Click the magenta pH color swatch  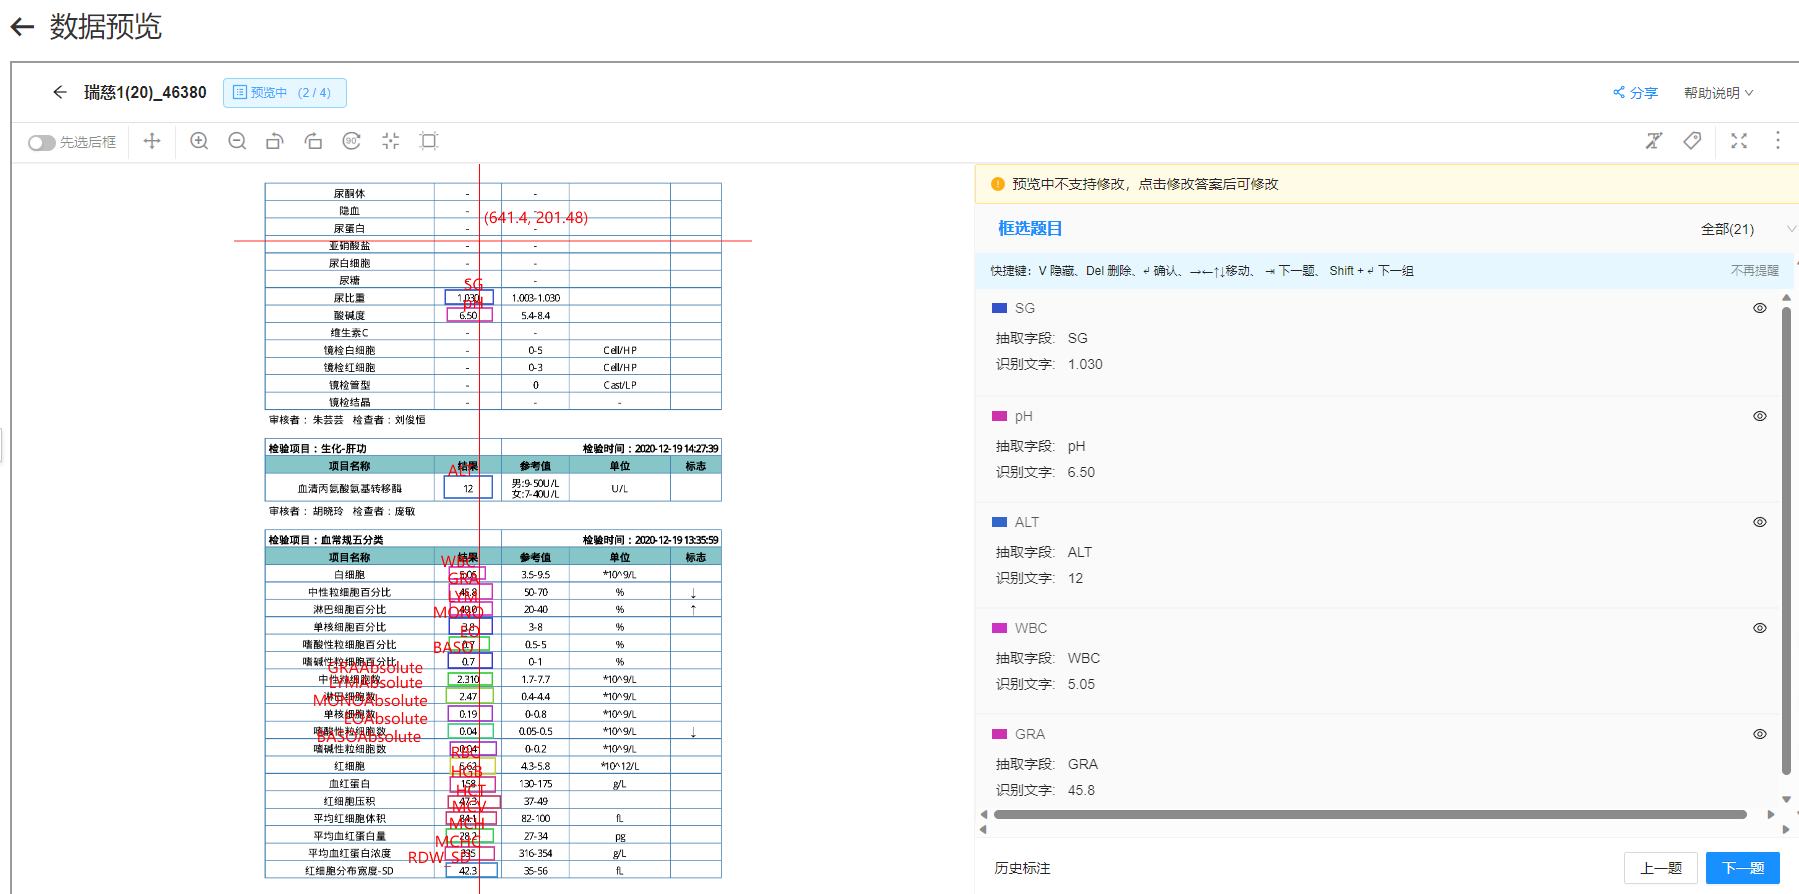click(999, 416)
